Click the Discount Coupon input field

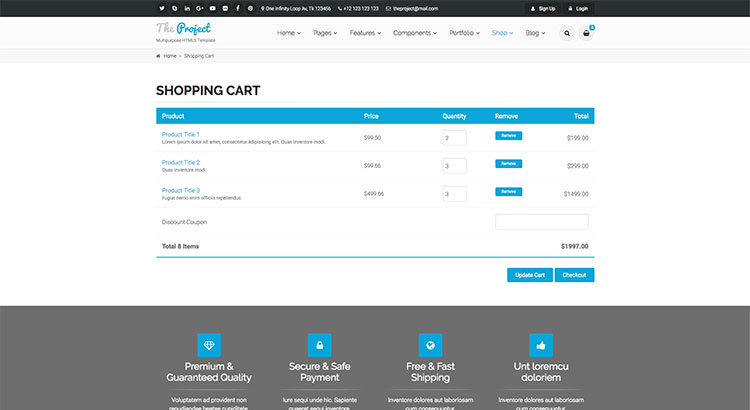[541, 222]
